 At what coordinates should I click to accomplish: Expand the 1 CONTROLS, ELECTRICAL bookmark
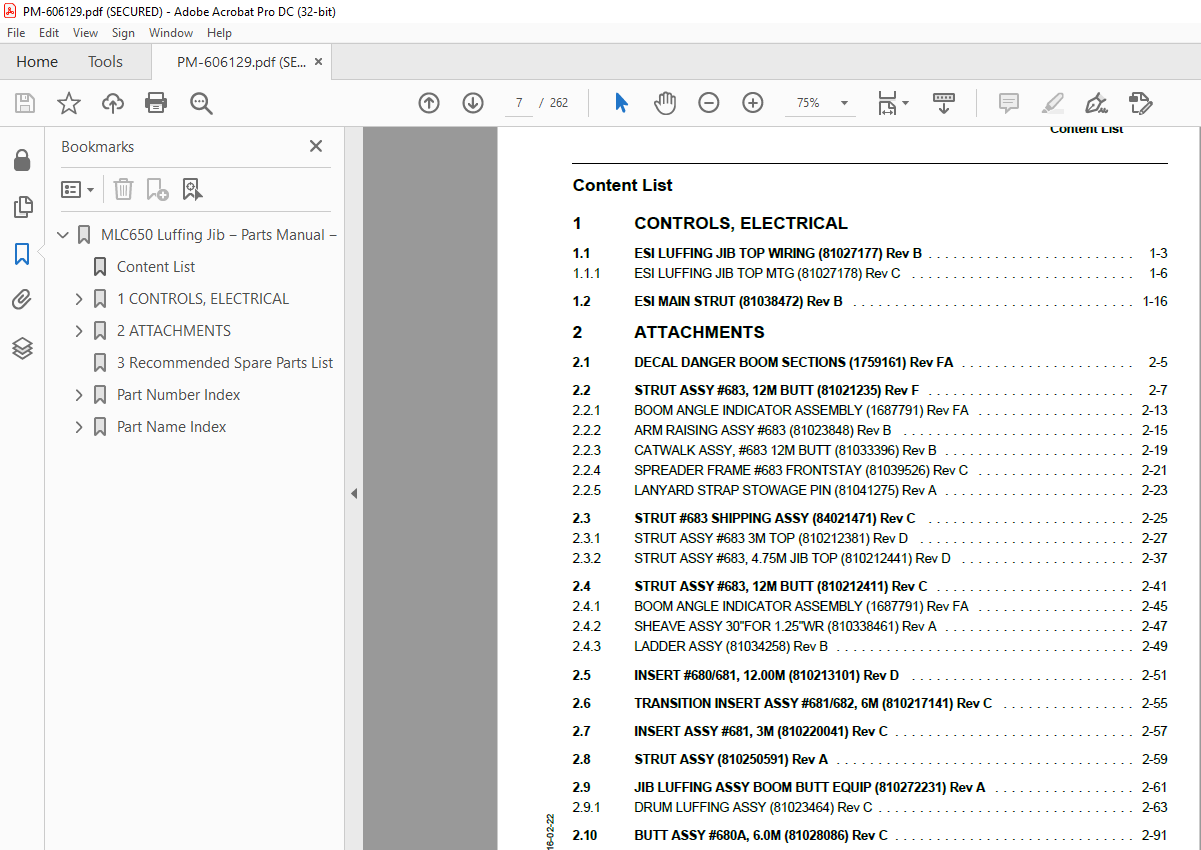click(79, 299)
